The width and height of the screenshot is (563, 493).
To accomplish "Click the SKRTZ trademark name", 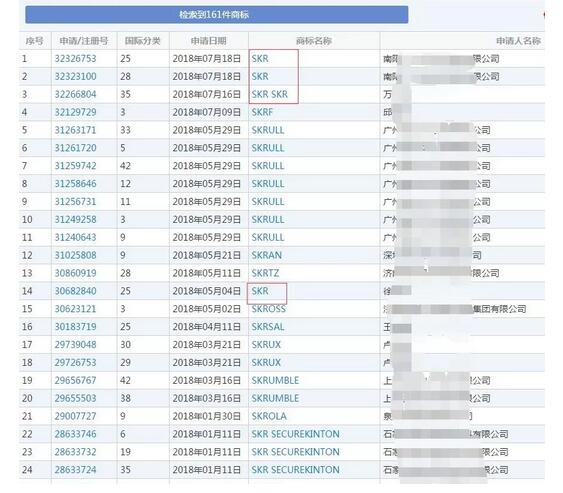I will point(265,273).
